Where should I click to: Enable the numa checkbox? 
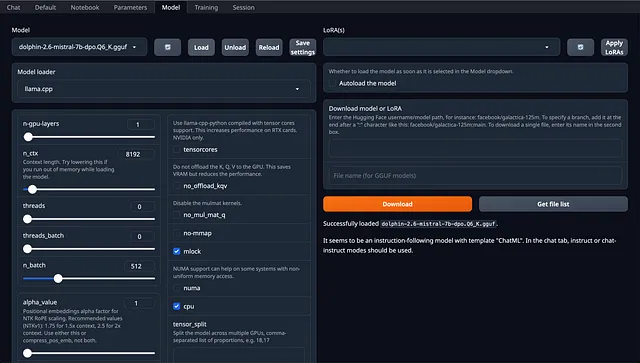point(177,288)
